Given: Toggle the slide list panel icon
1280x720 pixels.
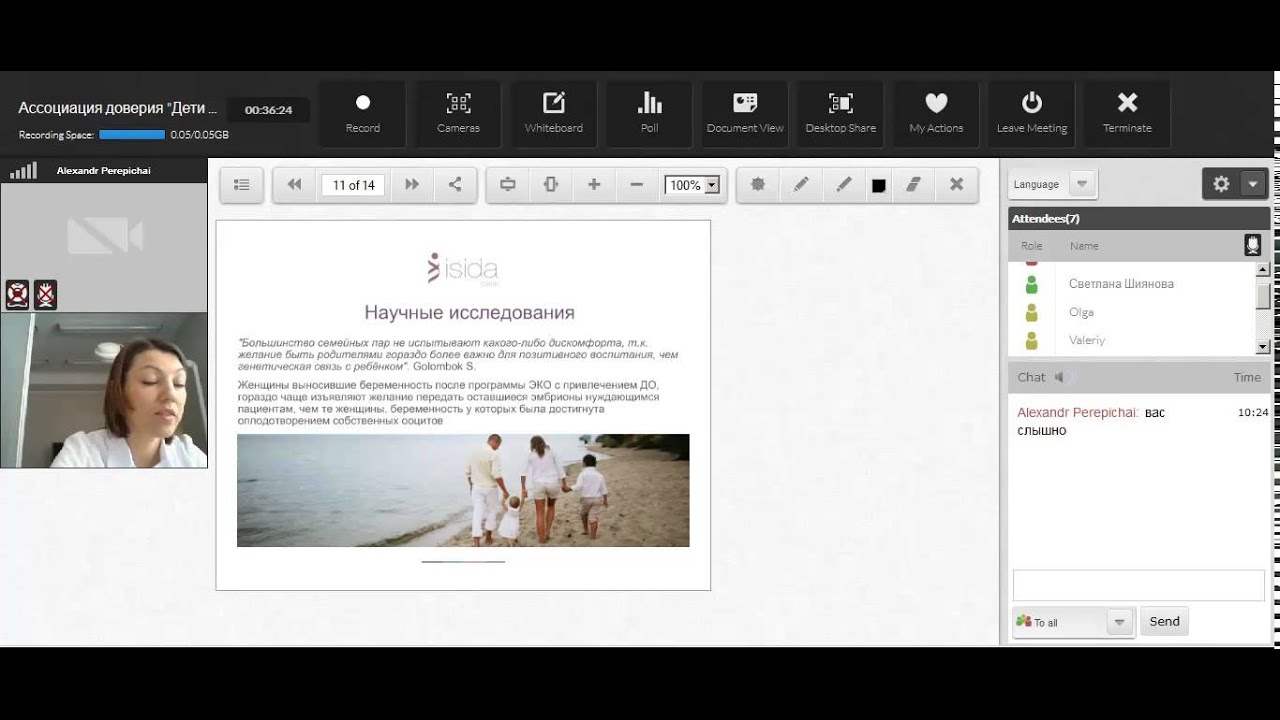Looking at the screenshot, I should (241, 184).
